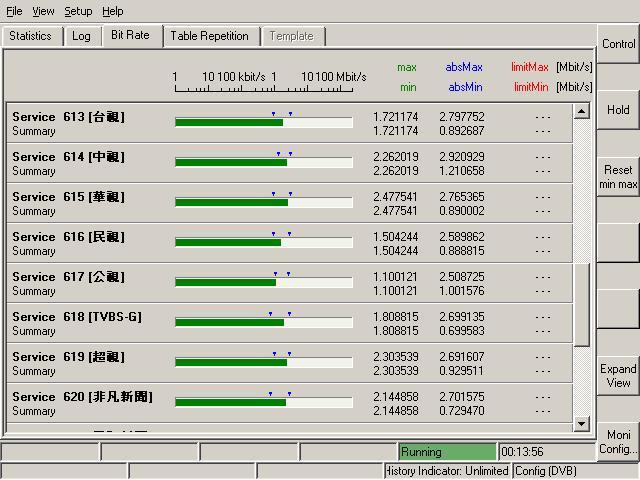Select the Service 618 [TVBS-G] label
This screenshot has width=640, height=480.
[x=77, y=317]
